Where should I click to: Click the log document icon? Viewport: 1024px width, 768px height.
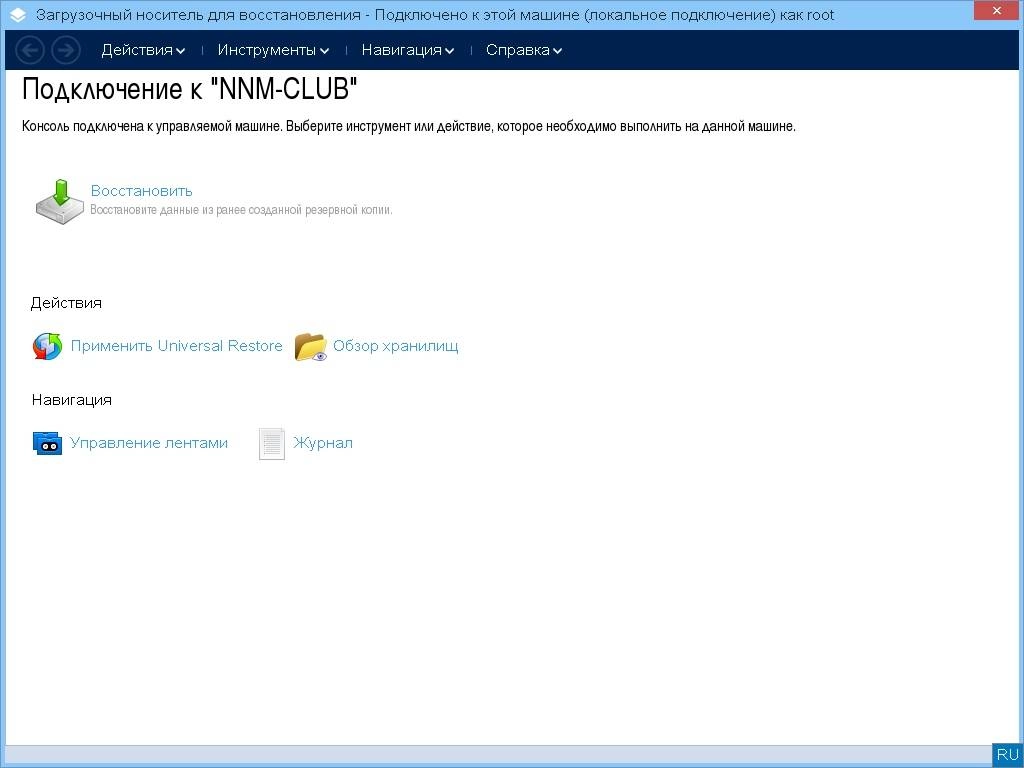pos(272,444)
